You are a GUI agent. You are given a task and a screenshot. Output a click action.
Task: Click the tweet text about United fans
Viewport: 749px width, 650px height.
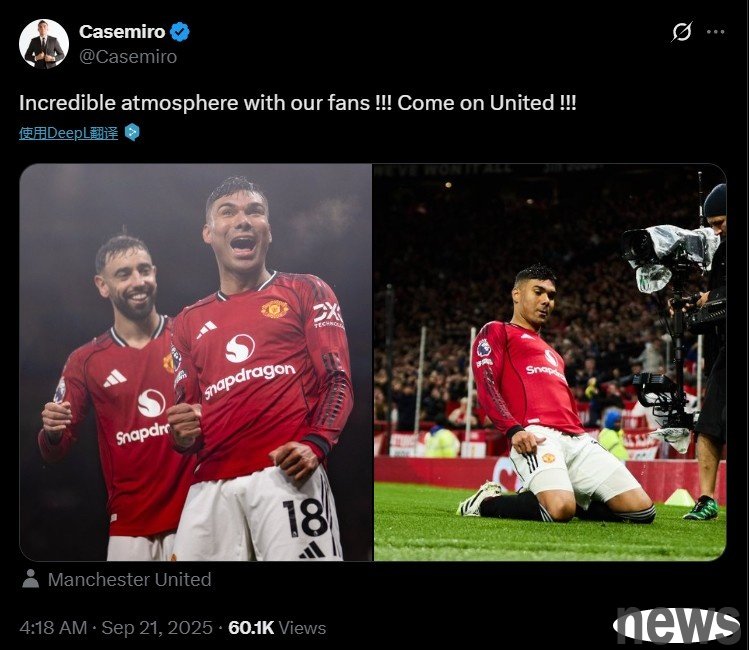298,103
